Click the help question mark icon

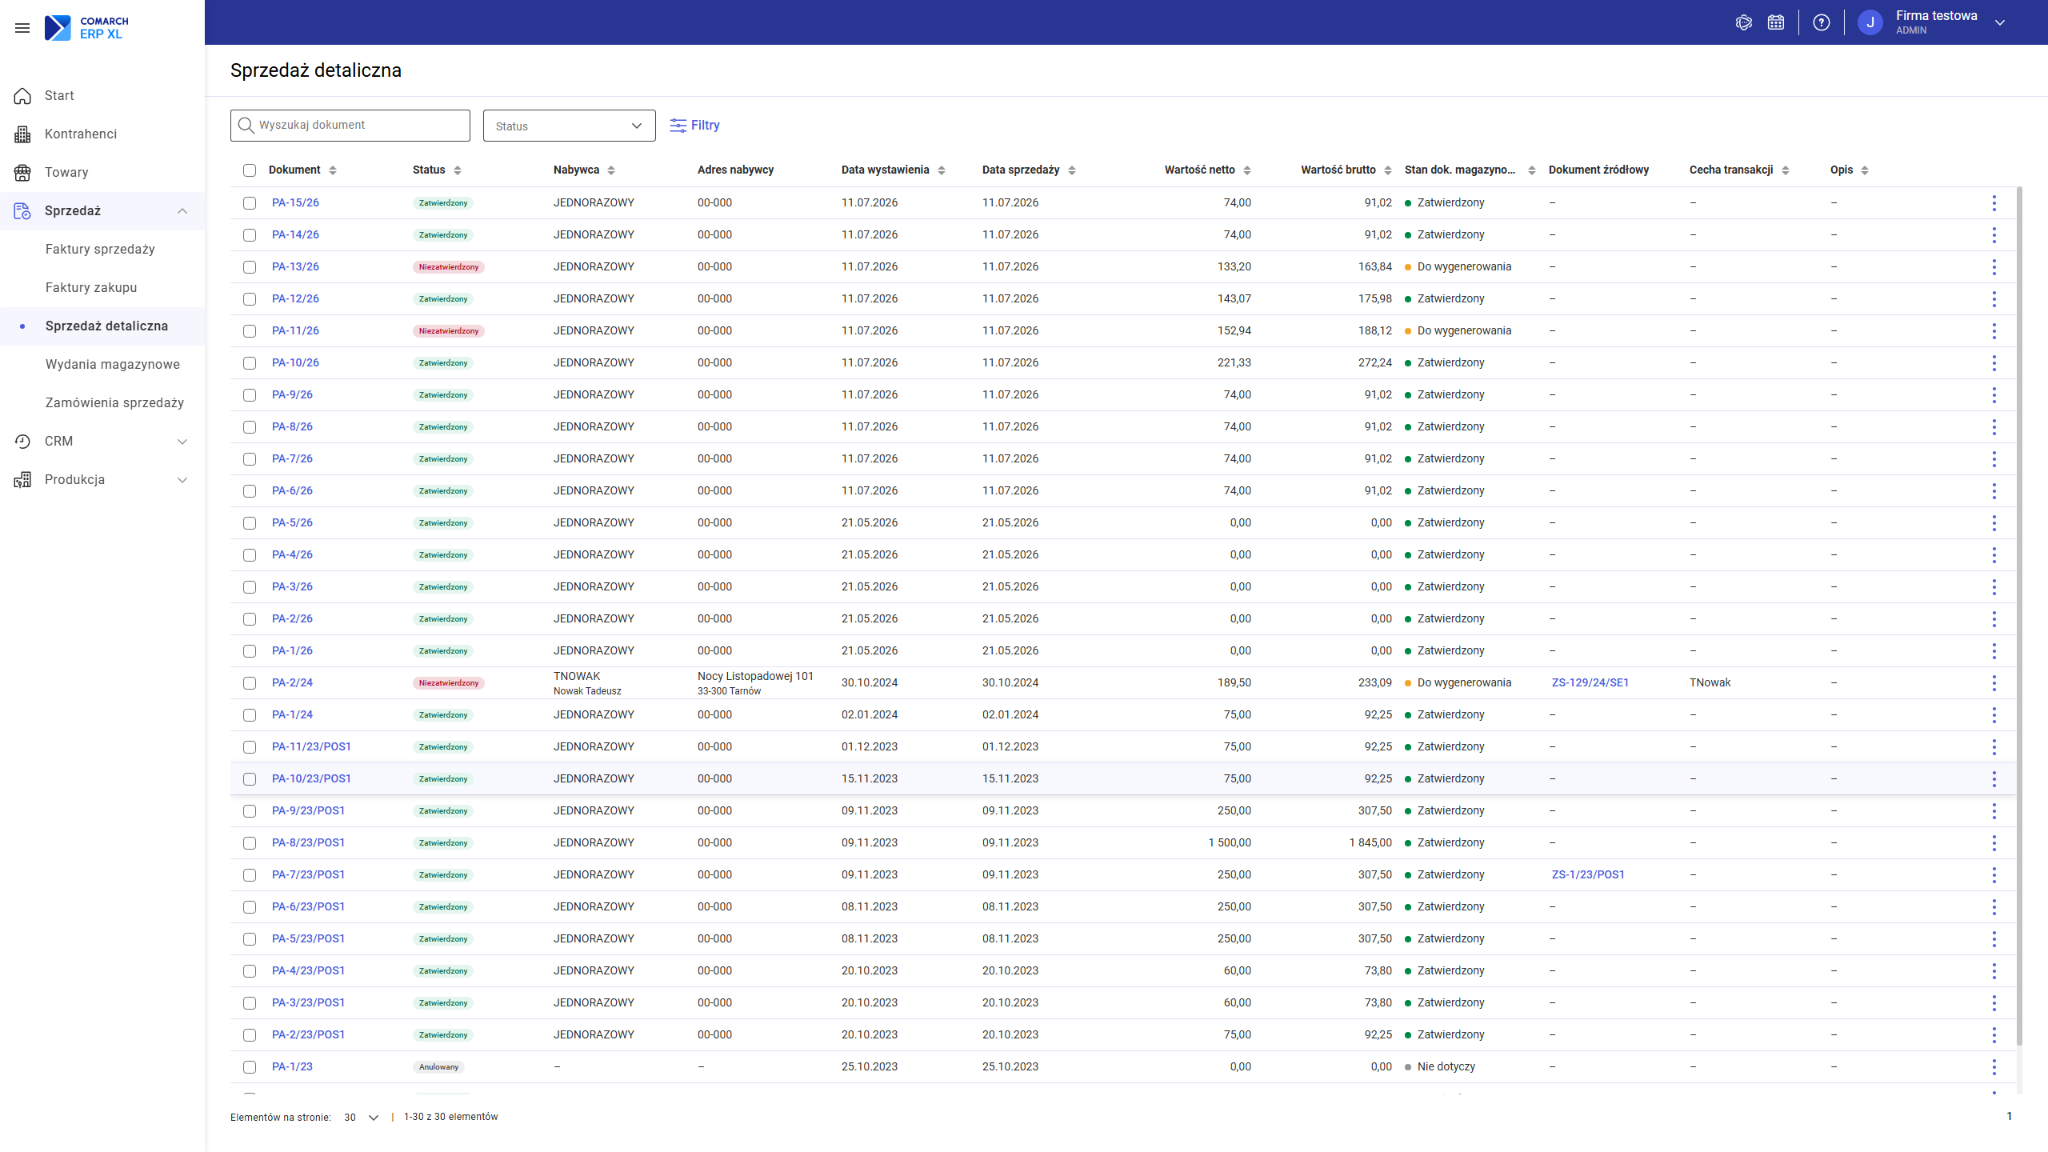(x=1821, y=22)
